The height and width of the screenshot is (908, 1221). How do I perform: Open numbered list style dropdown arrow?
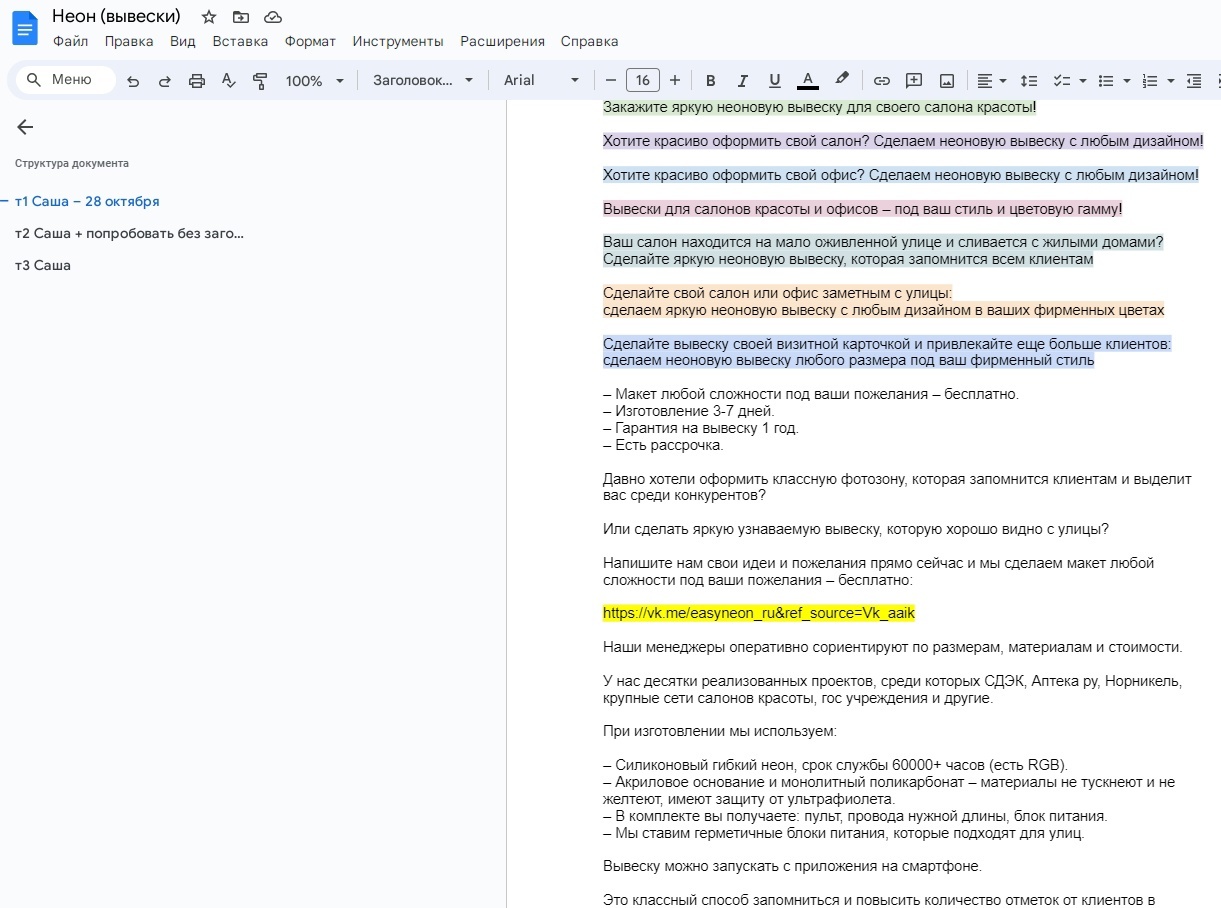coord(1170,81)
